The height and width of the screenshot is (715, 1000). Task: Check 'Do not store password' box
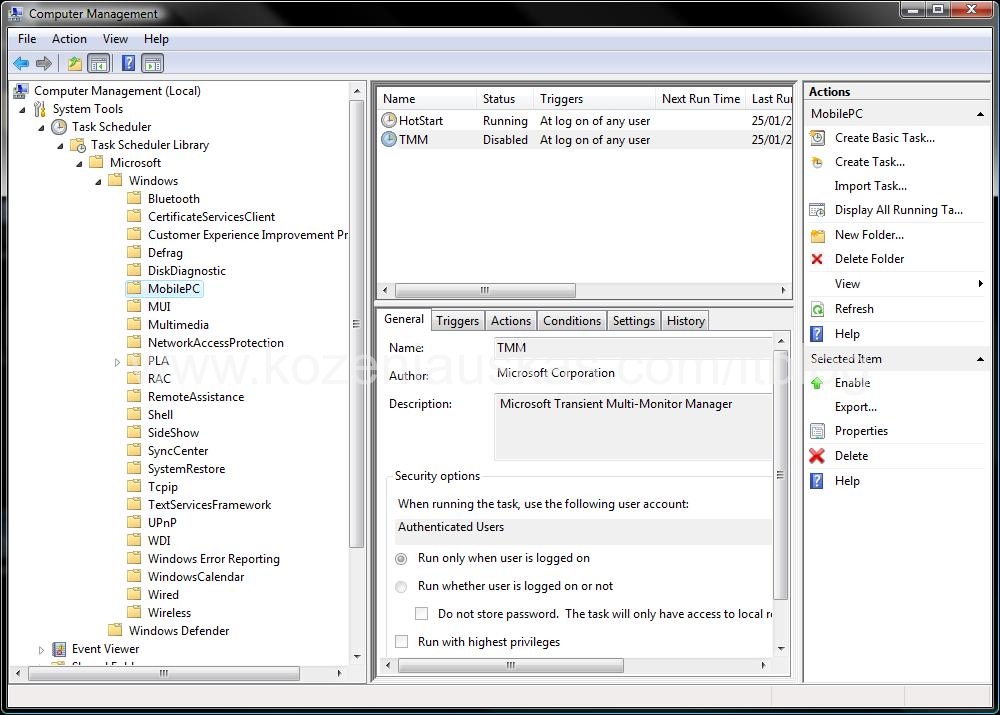(x=422, y=614)
